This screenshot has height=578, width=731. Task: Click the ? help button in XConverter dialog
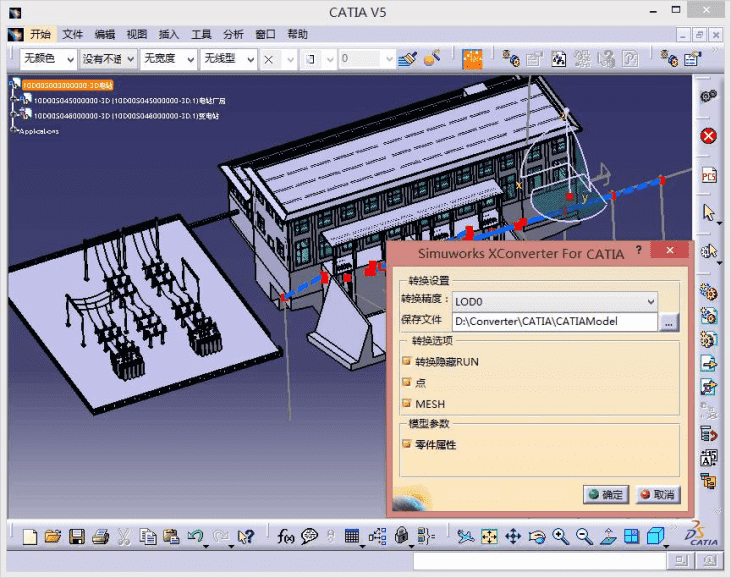pyautogui.click(x=639, y=250)
